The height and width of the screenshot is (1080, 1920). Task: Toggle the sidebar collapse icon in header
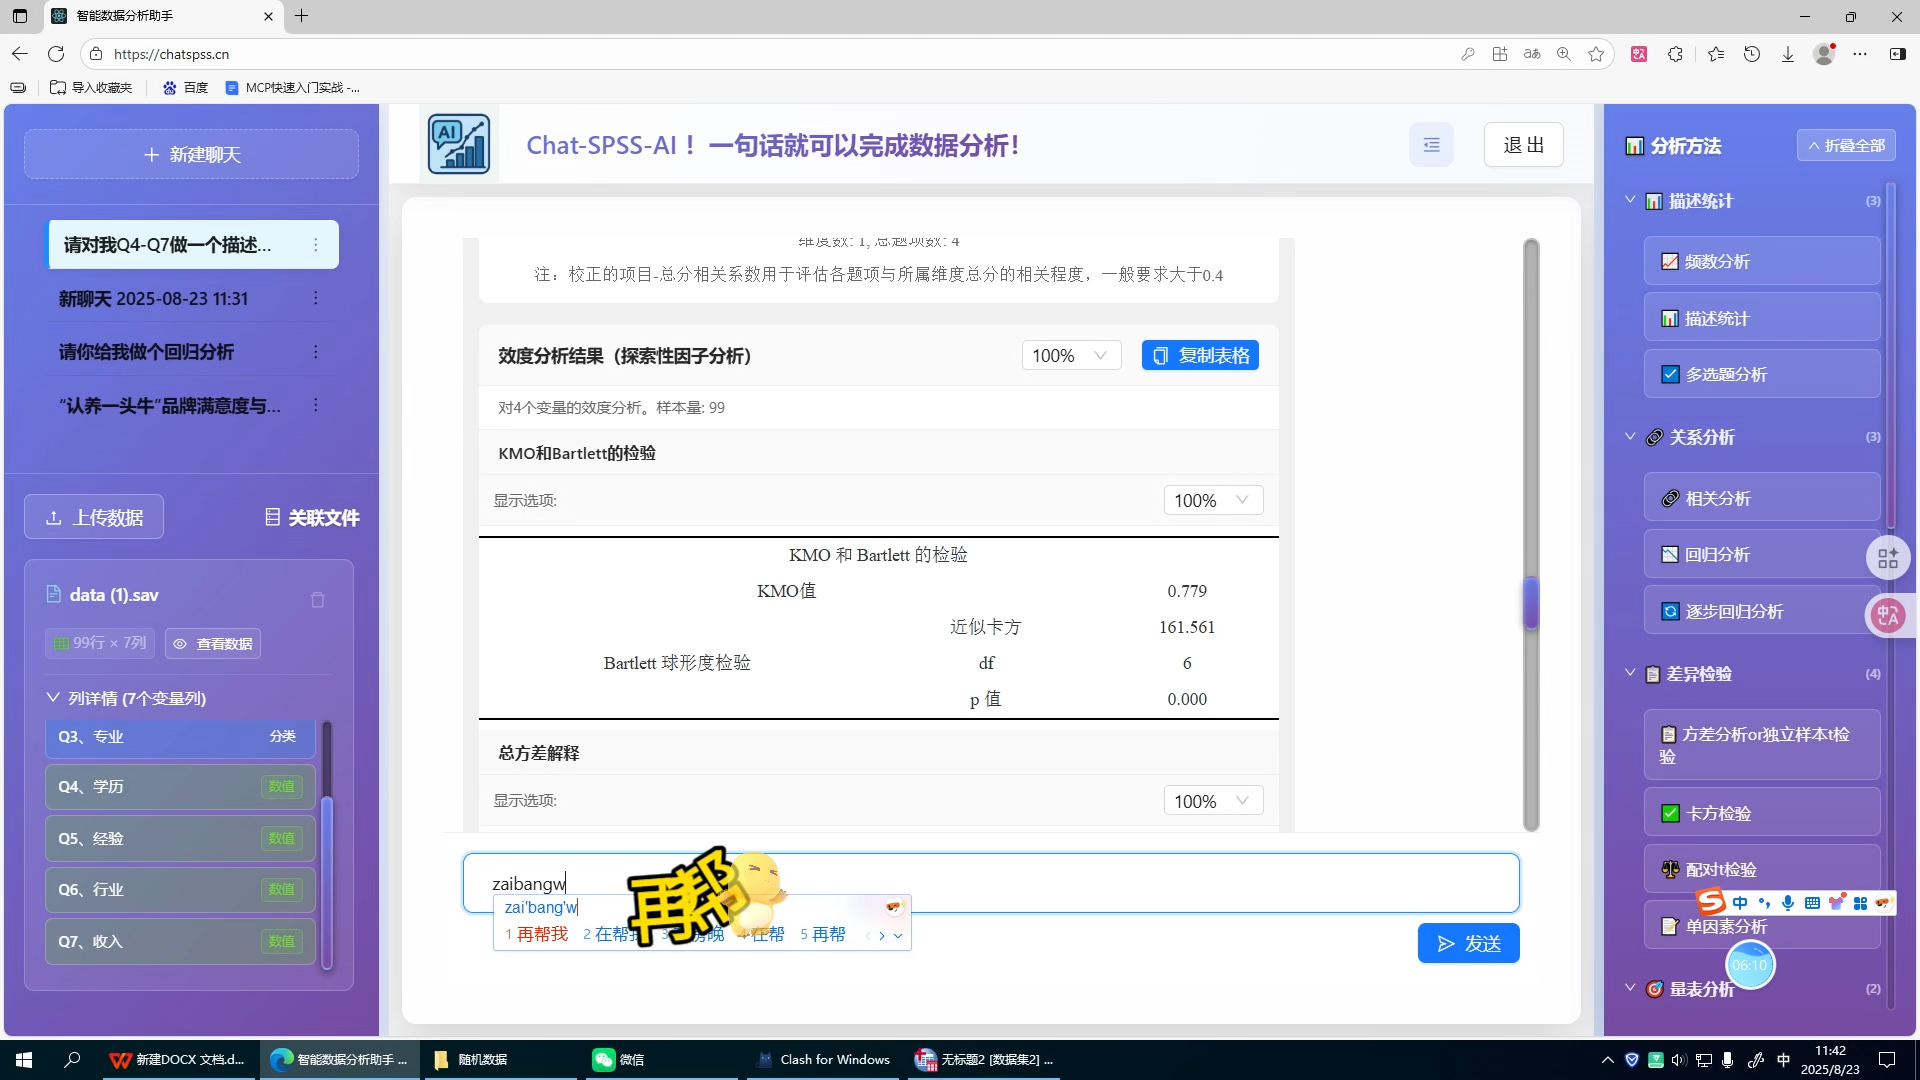(x=1432, y=145)
